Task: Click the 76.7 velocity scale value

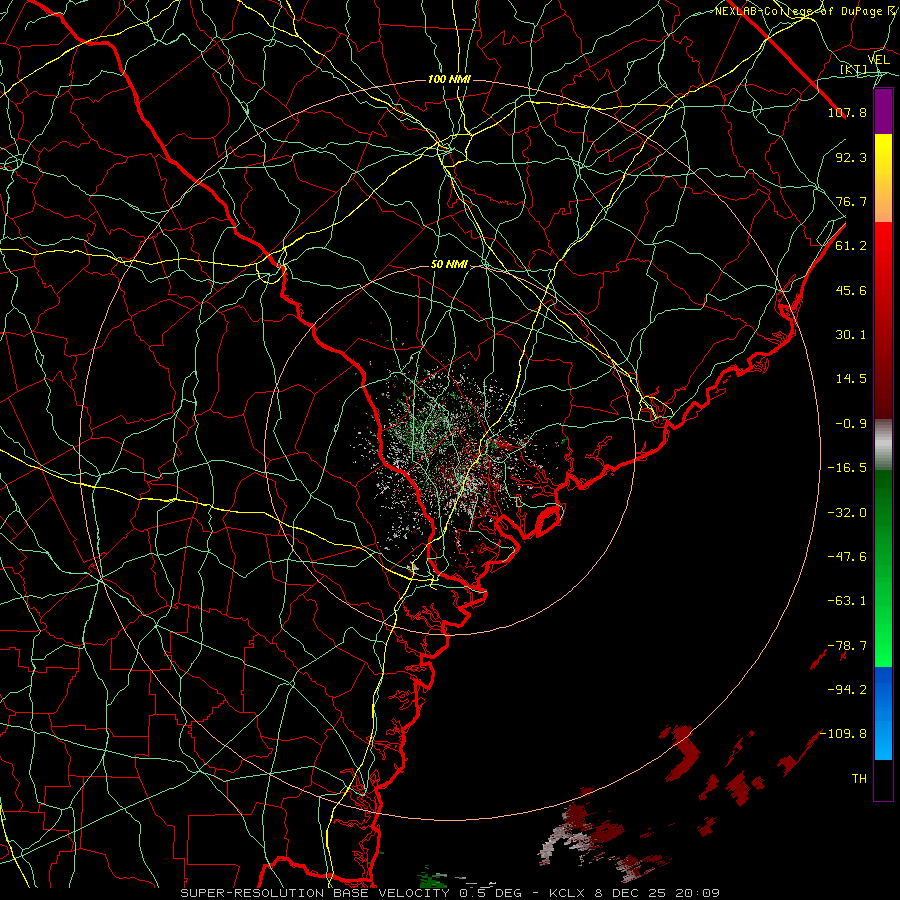Action: [851, 201]
